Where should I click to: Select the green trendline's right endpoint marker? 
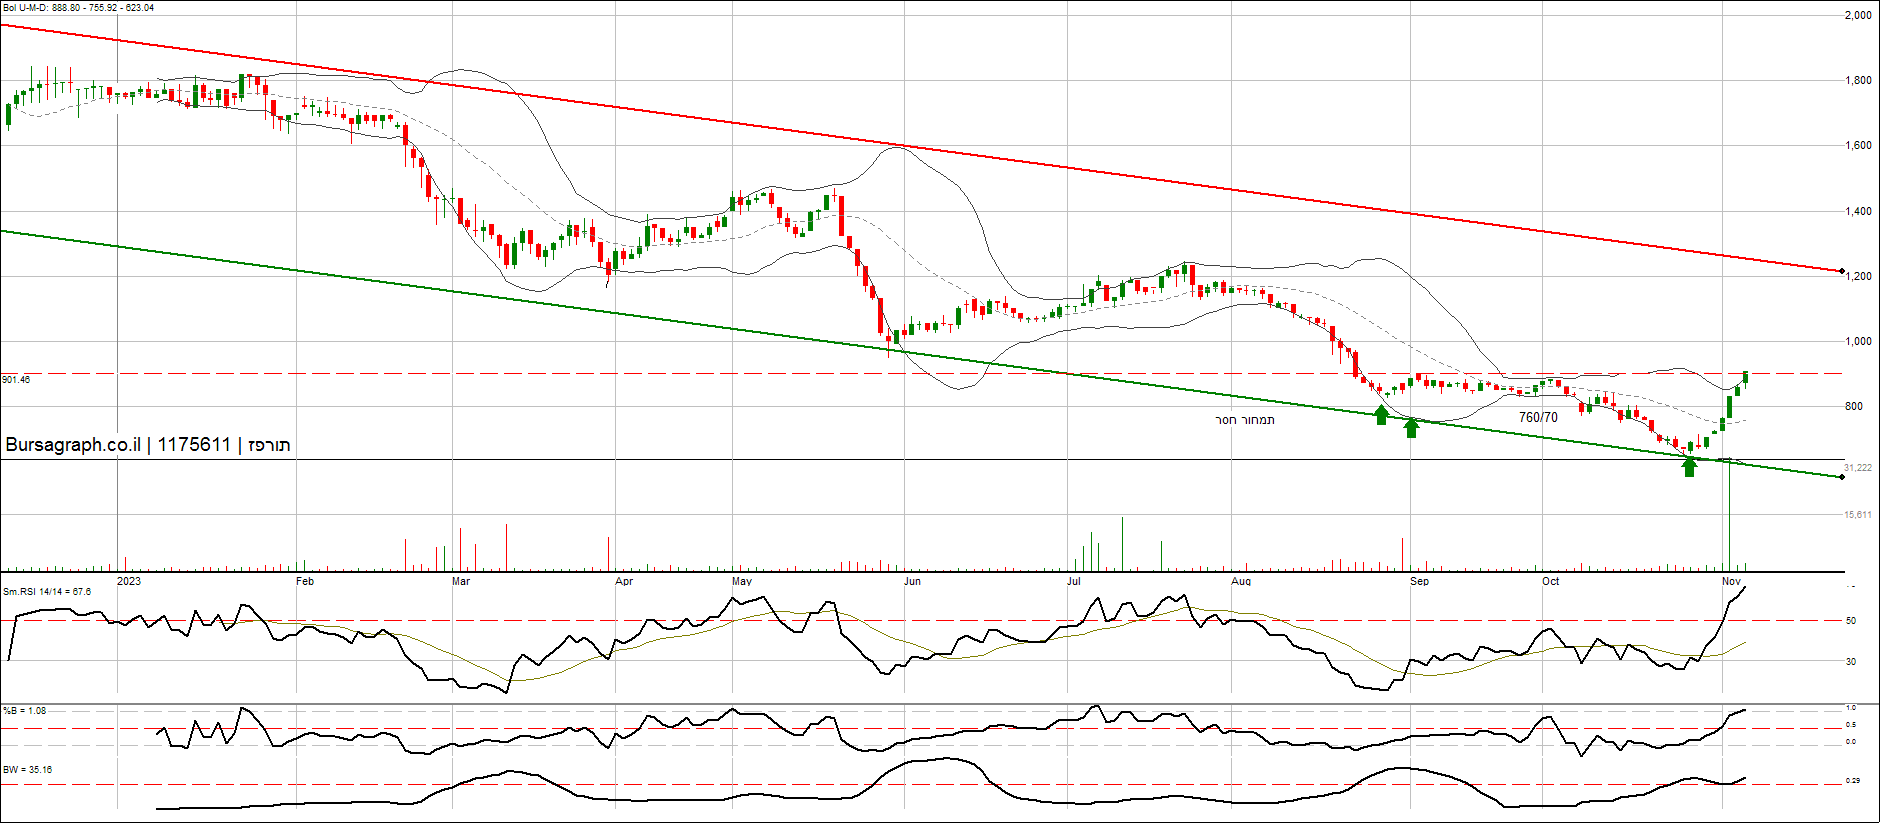click(1842, 477)
